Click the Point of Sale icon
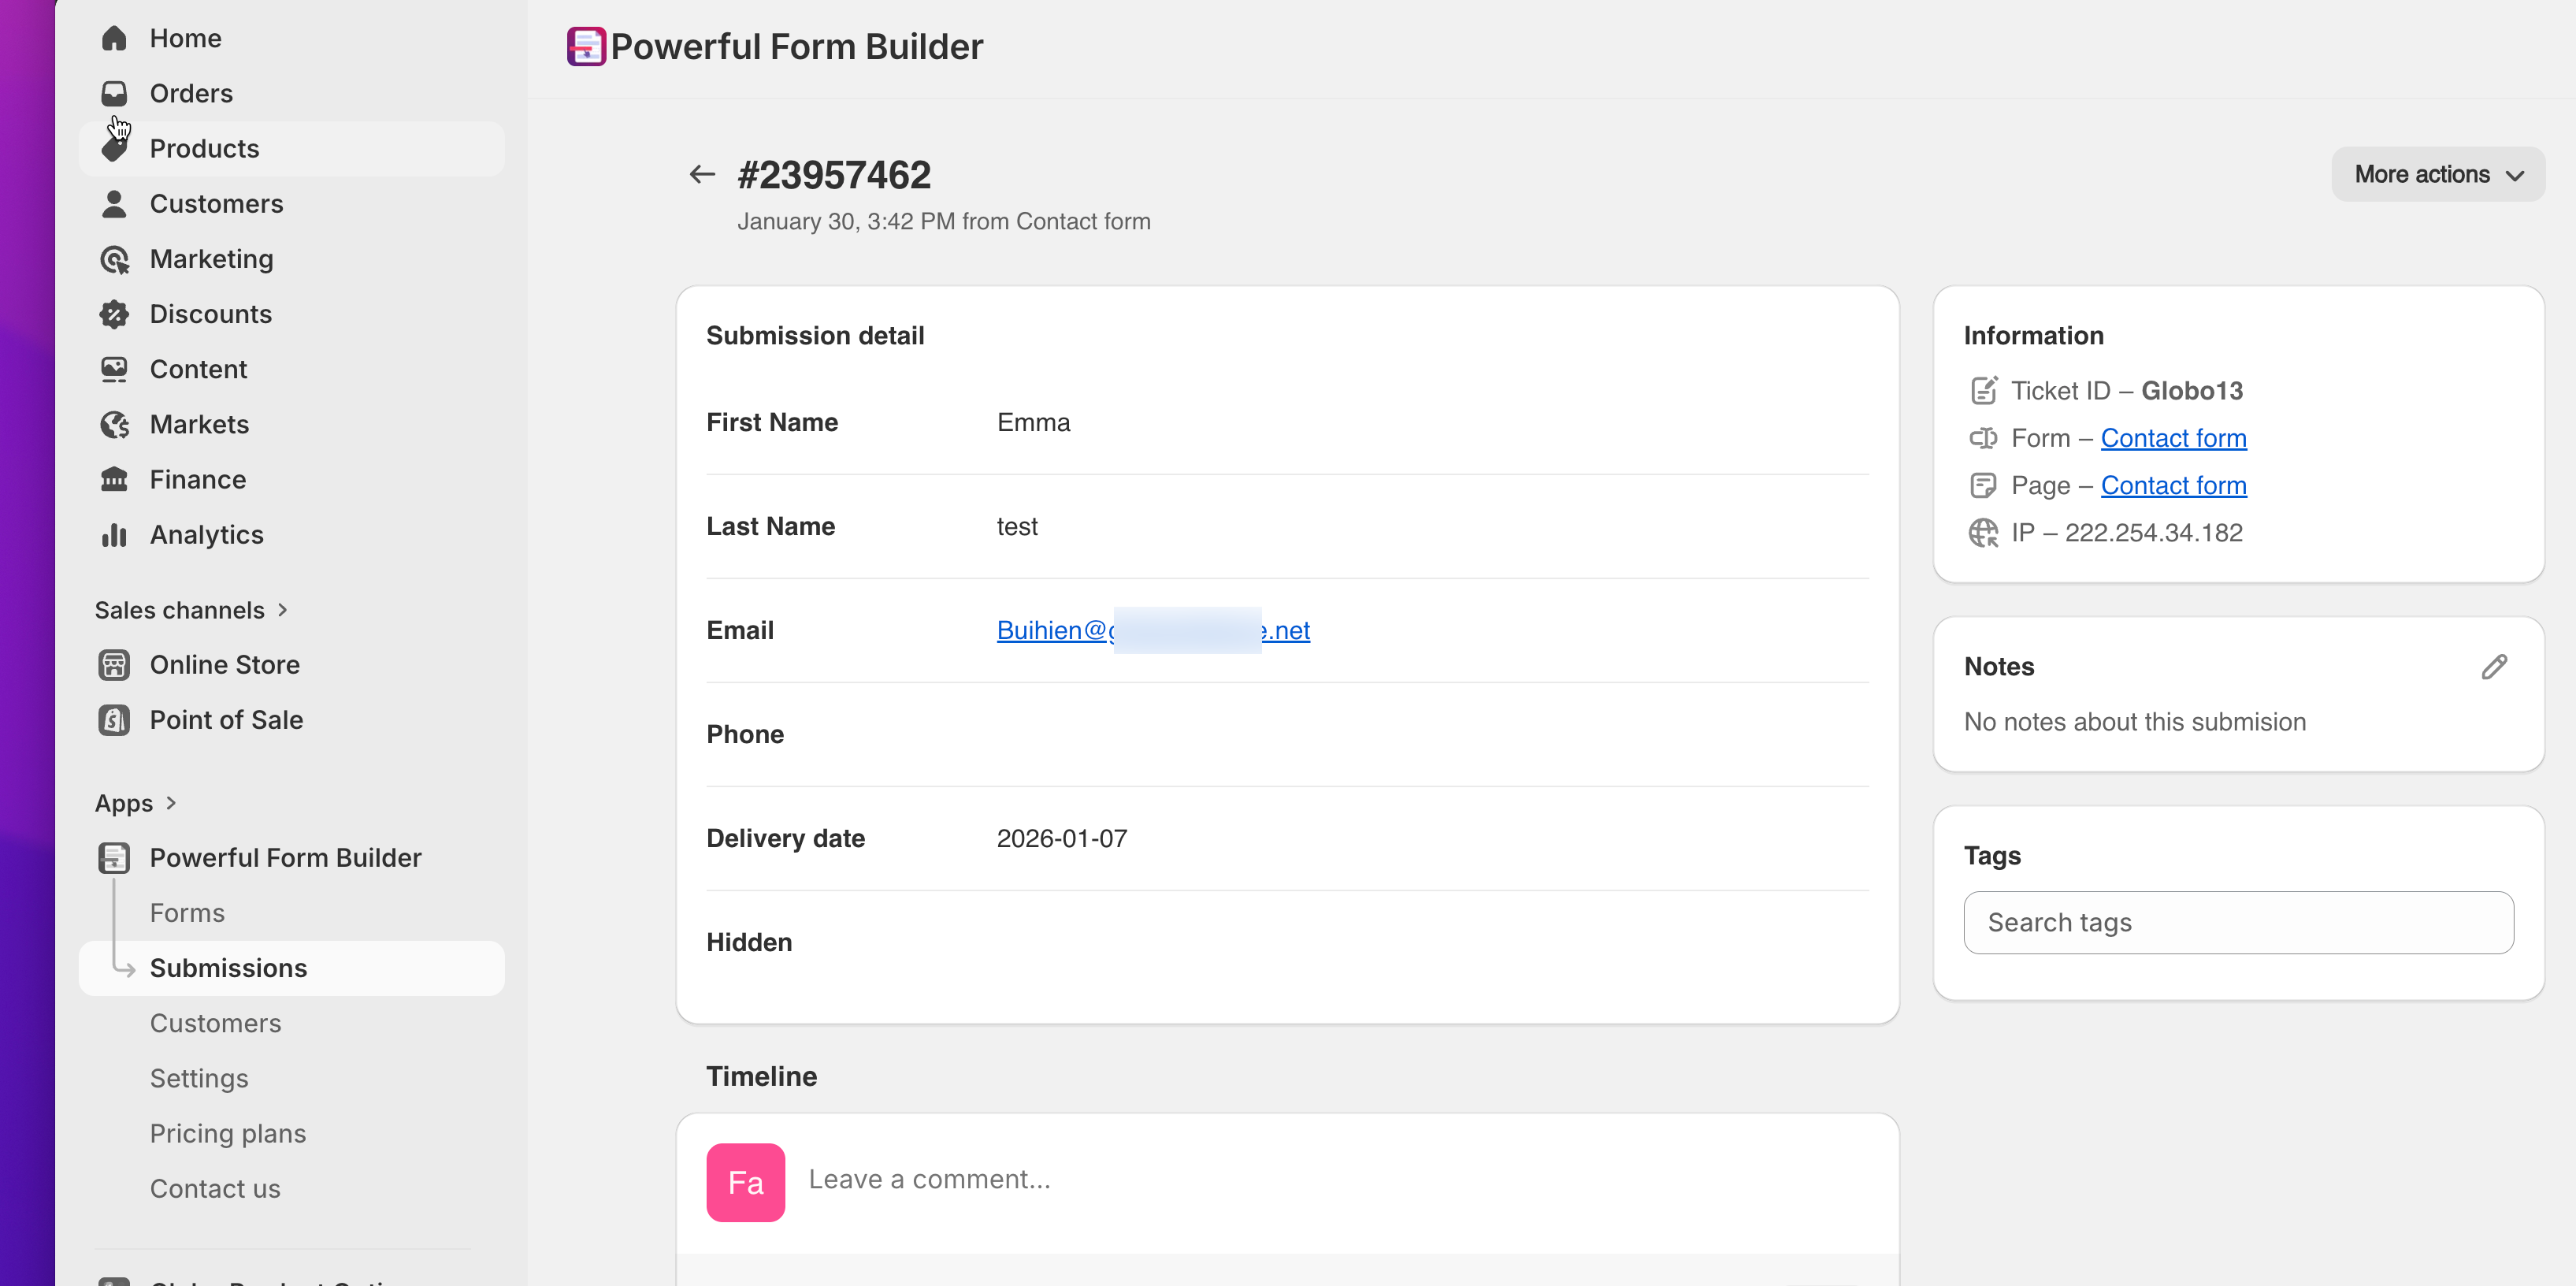 point(114,720)
